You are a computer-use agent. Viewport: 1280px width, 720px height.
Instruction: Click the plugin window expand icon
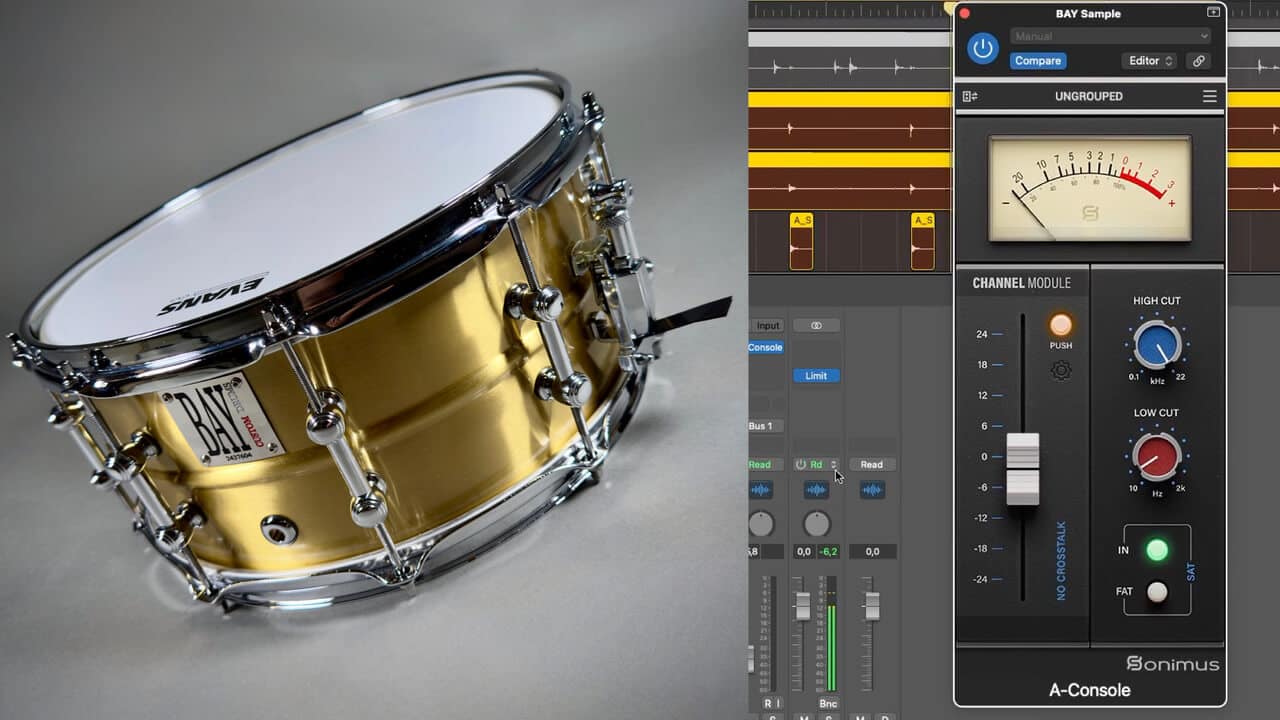[x=1213, y=13]
